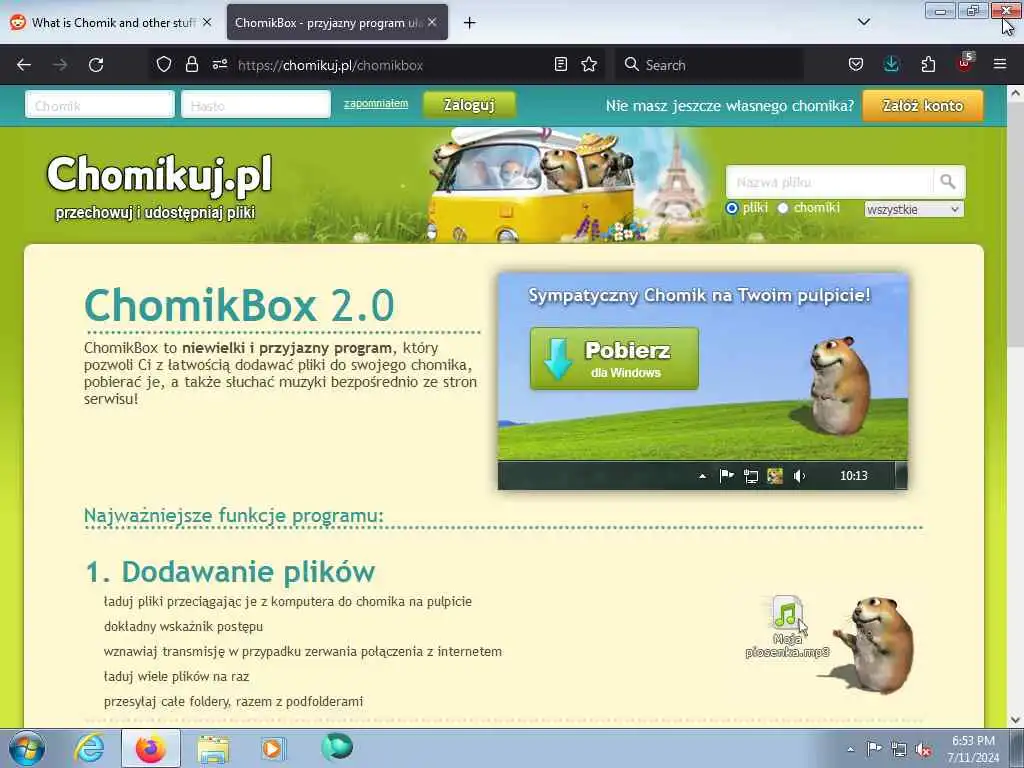This screenshot has height=768, width=1024.
Task: Focus the Chomik username field
Action: point(100,105)
